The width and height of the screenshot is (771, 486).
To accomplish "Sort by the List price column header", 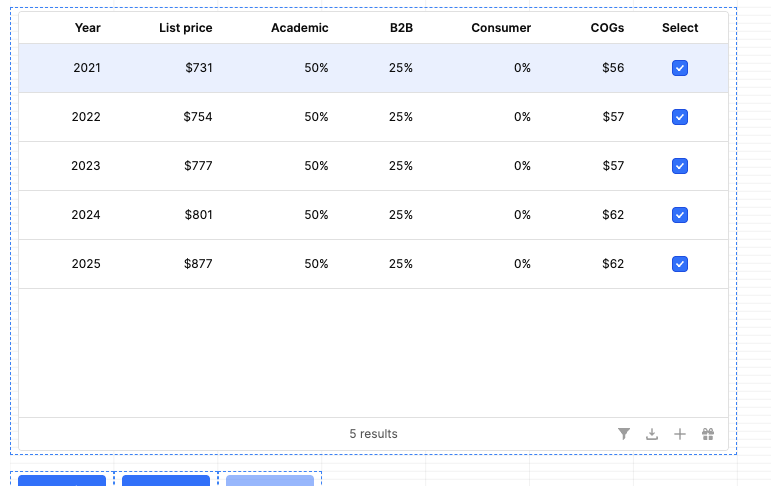I will [x=186, y=28].
